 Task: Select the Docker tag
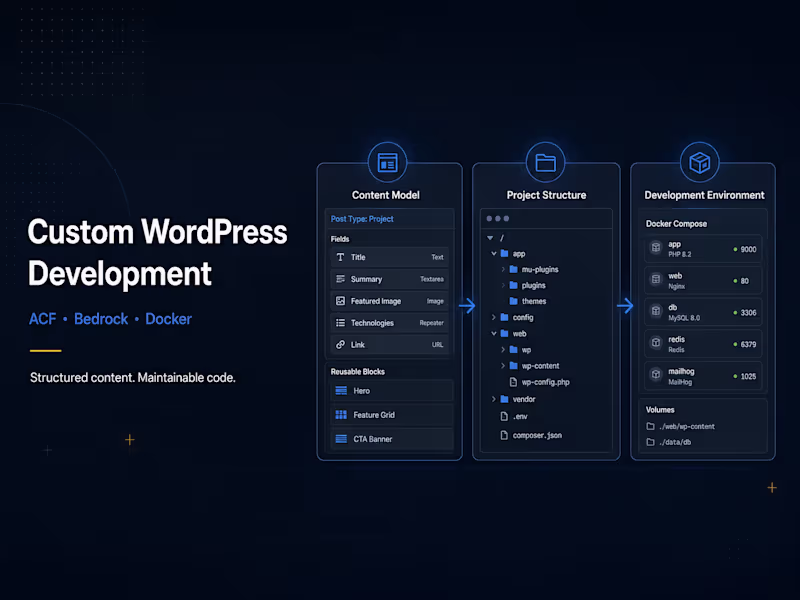(x=168, y=319)
